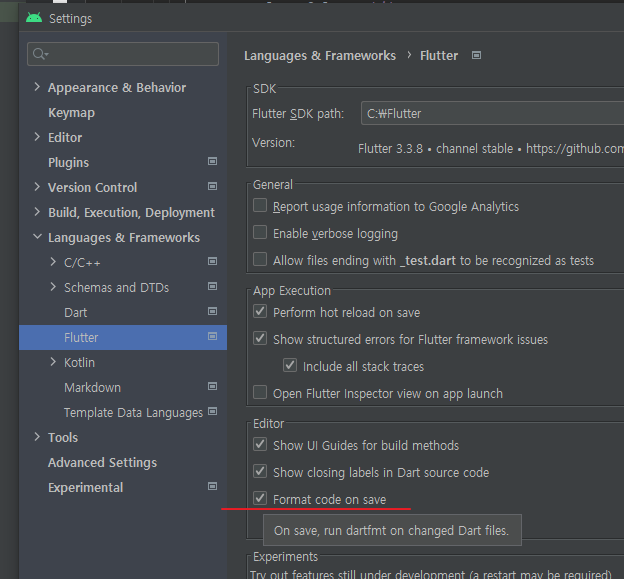Click the Languages & Frameworks breadcrumb
The height and width of the screenshot is (579, 624).
coord(320,56)
